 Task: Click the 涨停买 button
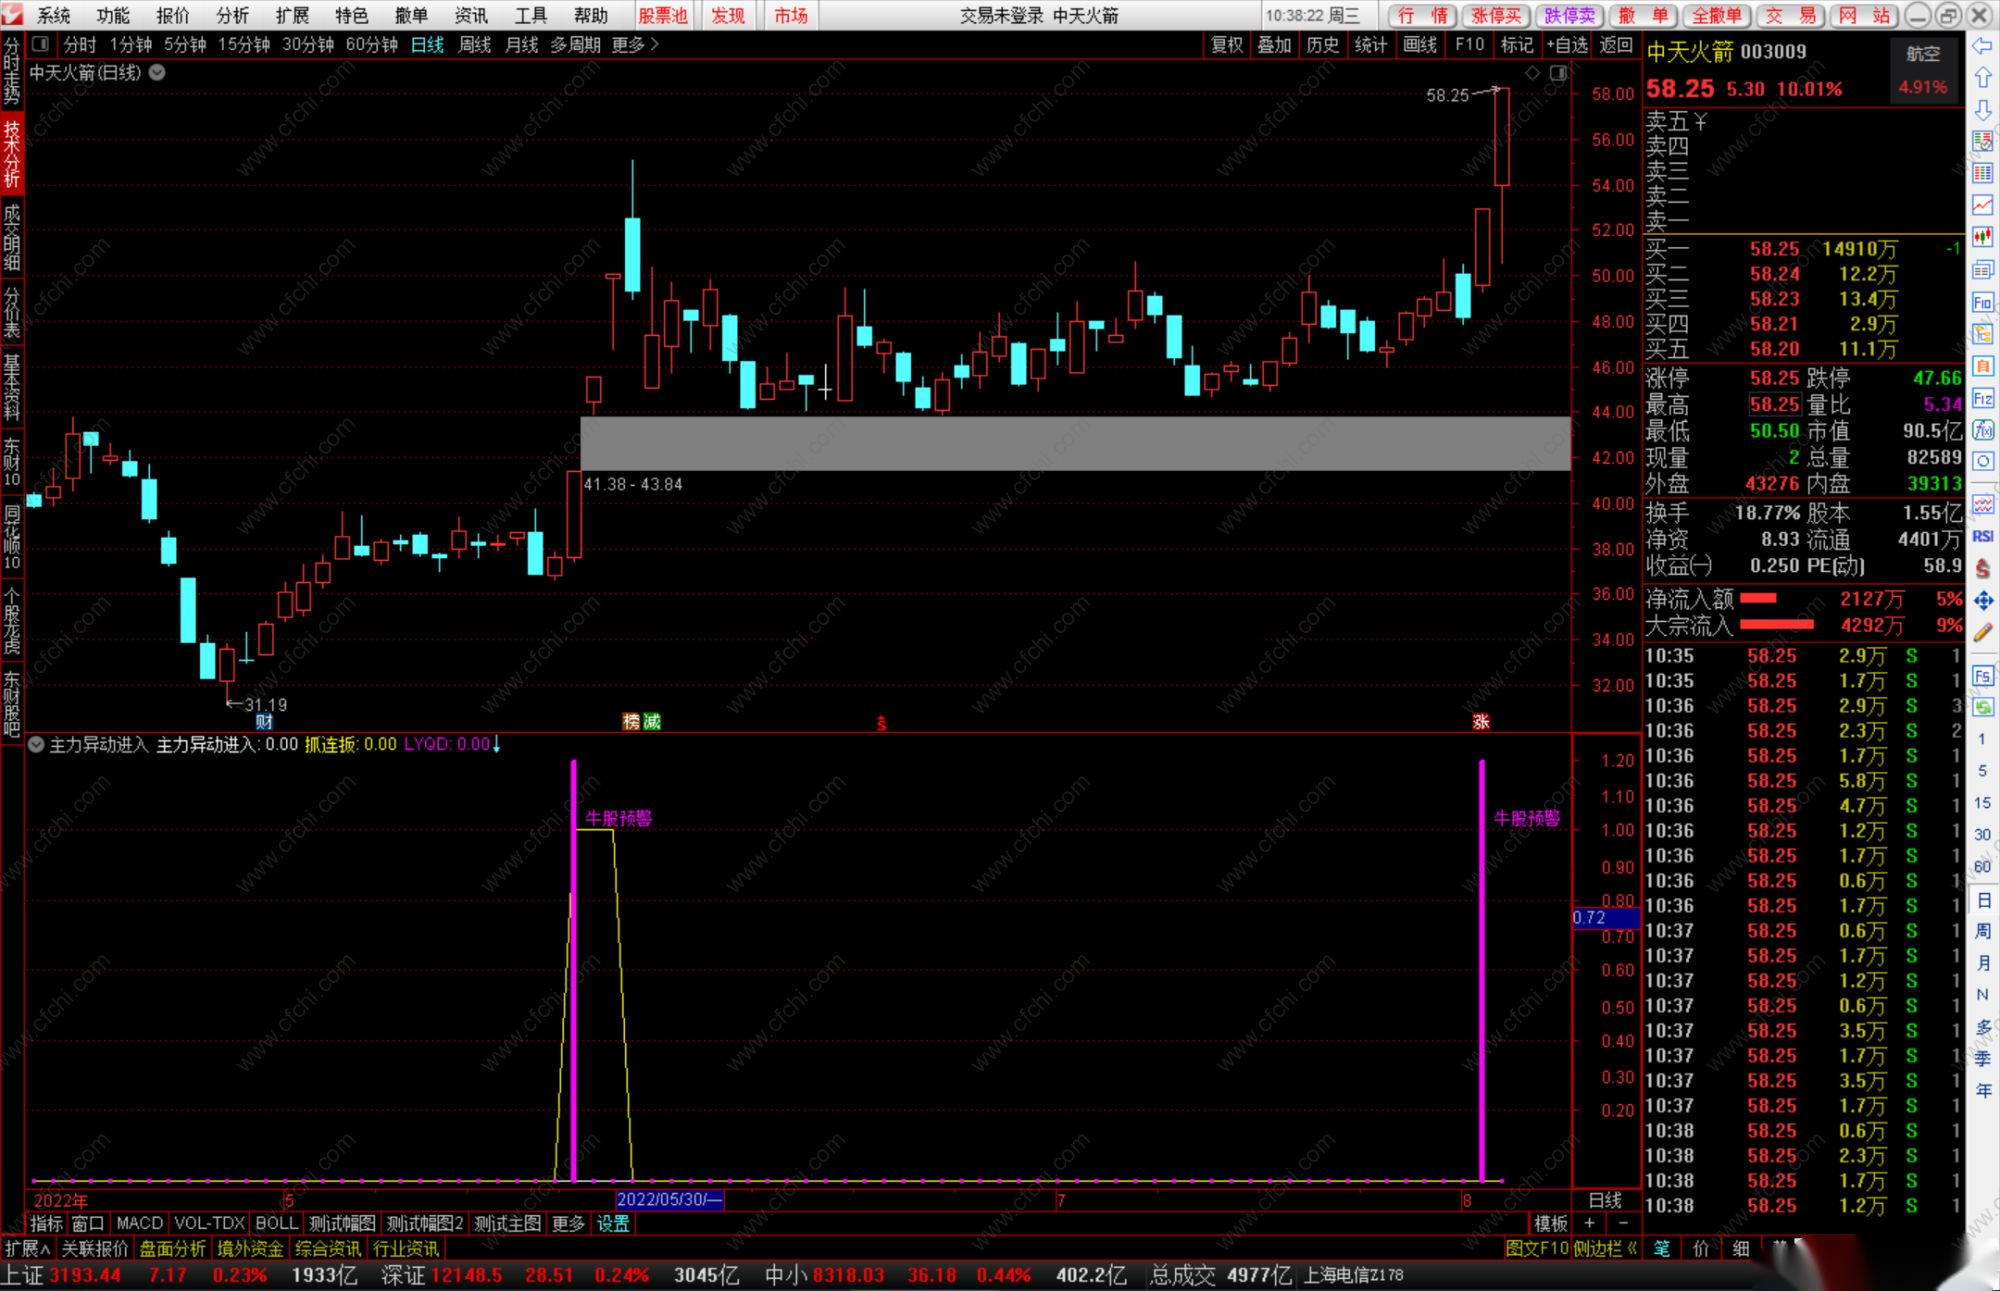point(1496,15)
